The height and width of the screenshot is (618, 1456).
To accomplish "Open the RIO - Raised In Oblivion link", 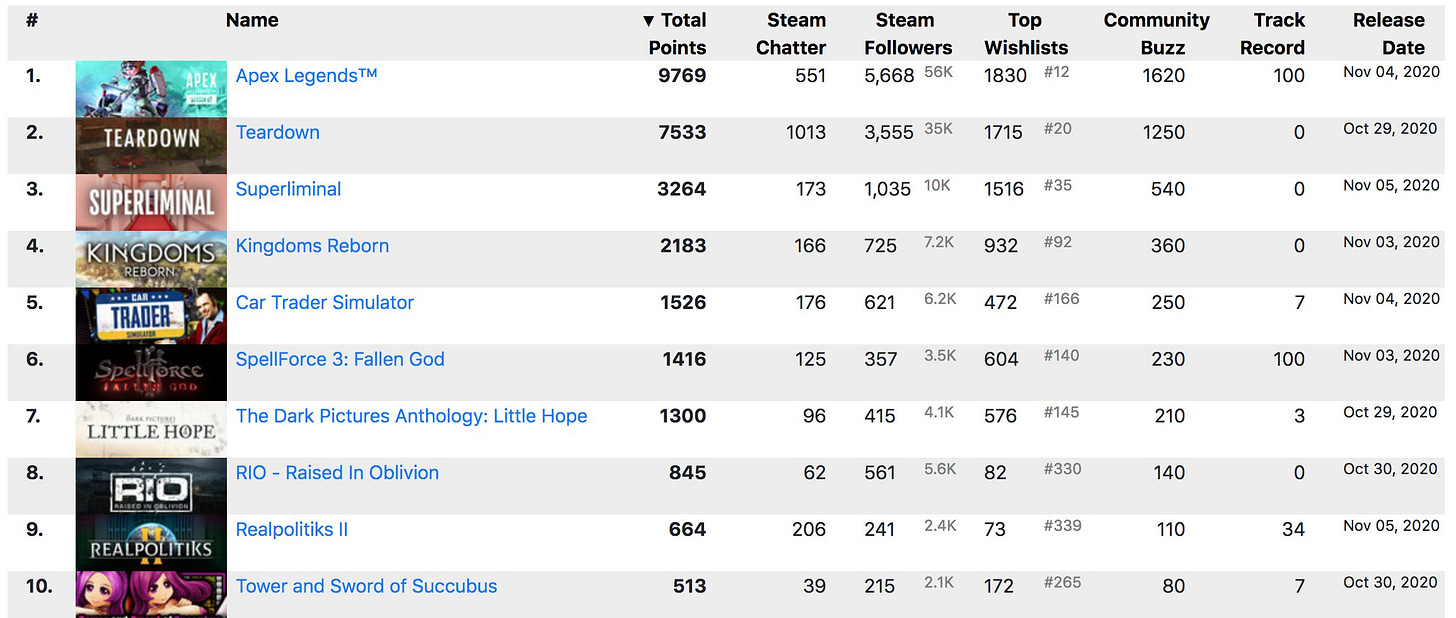I will click(337, 473).
